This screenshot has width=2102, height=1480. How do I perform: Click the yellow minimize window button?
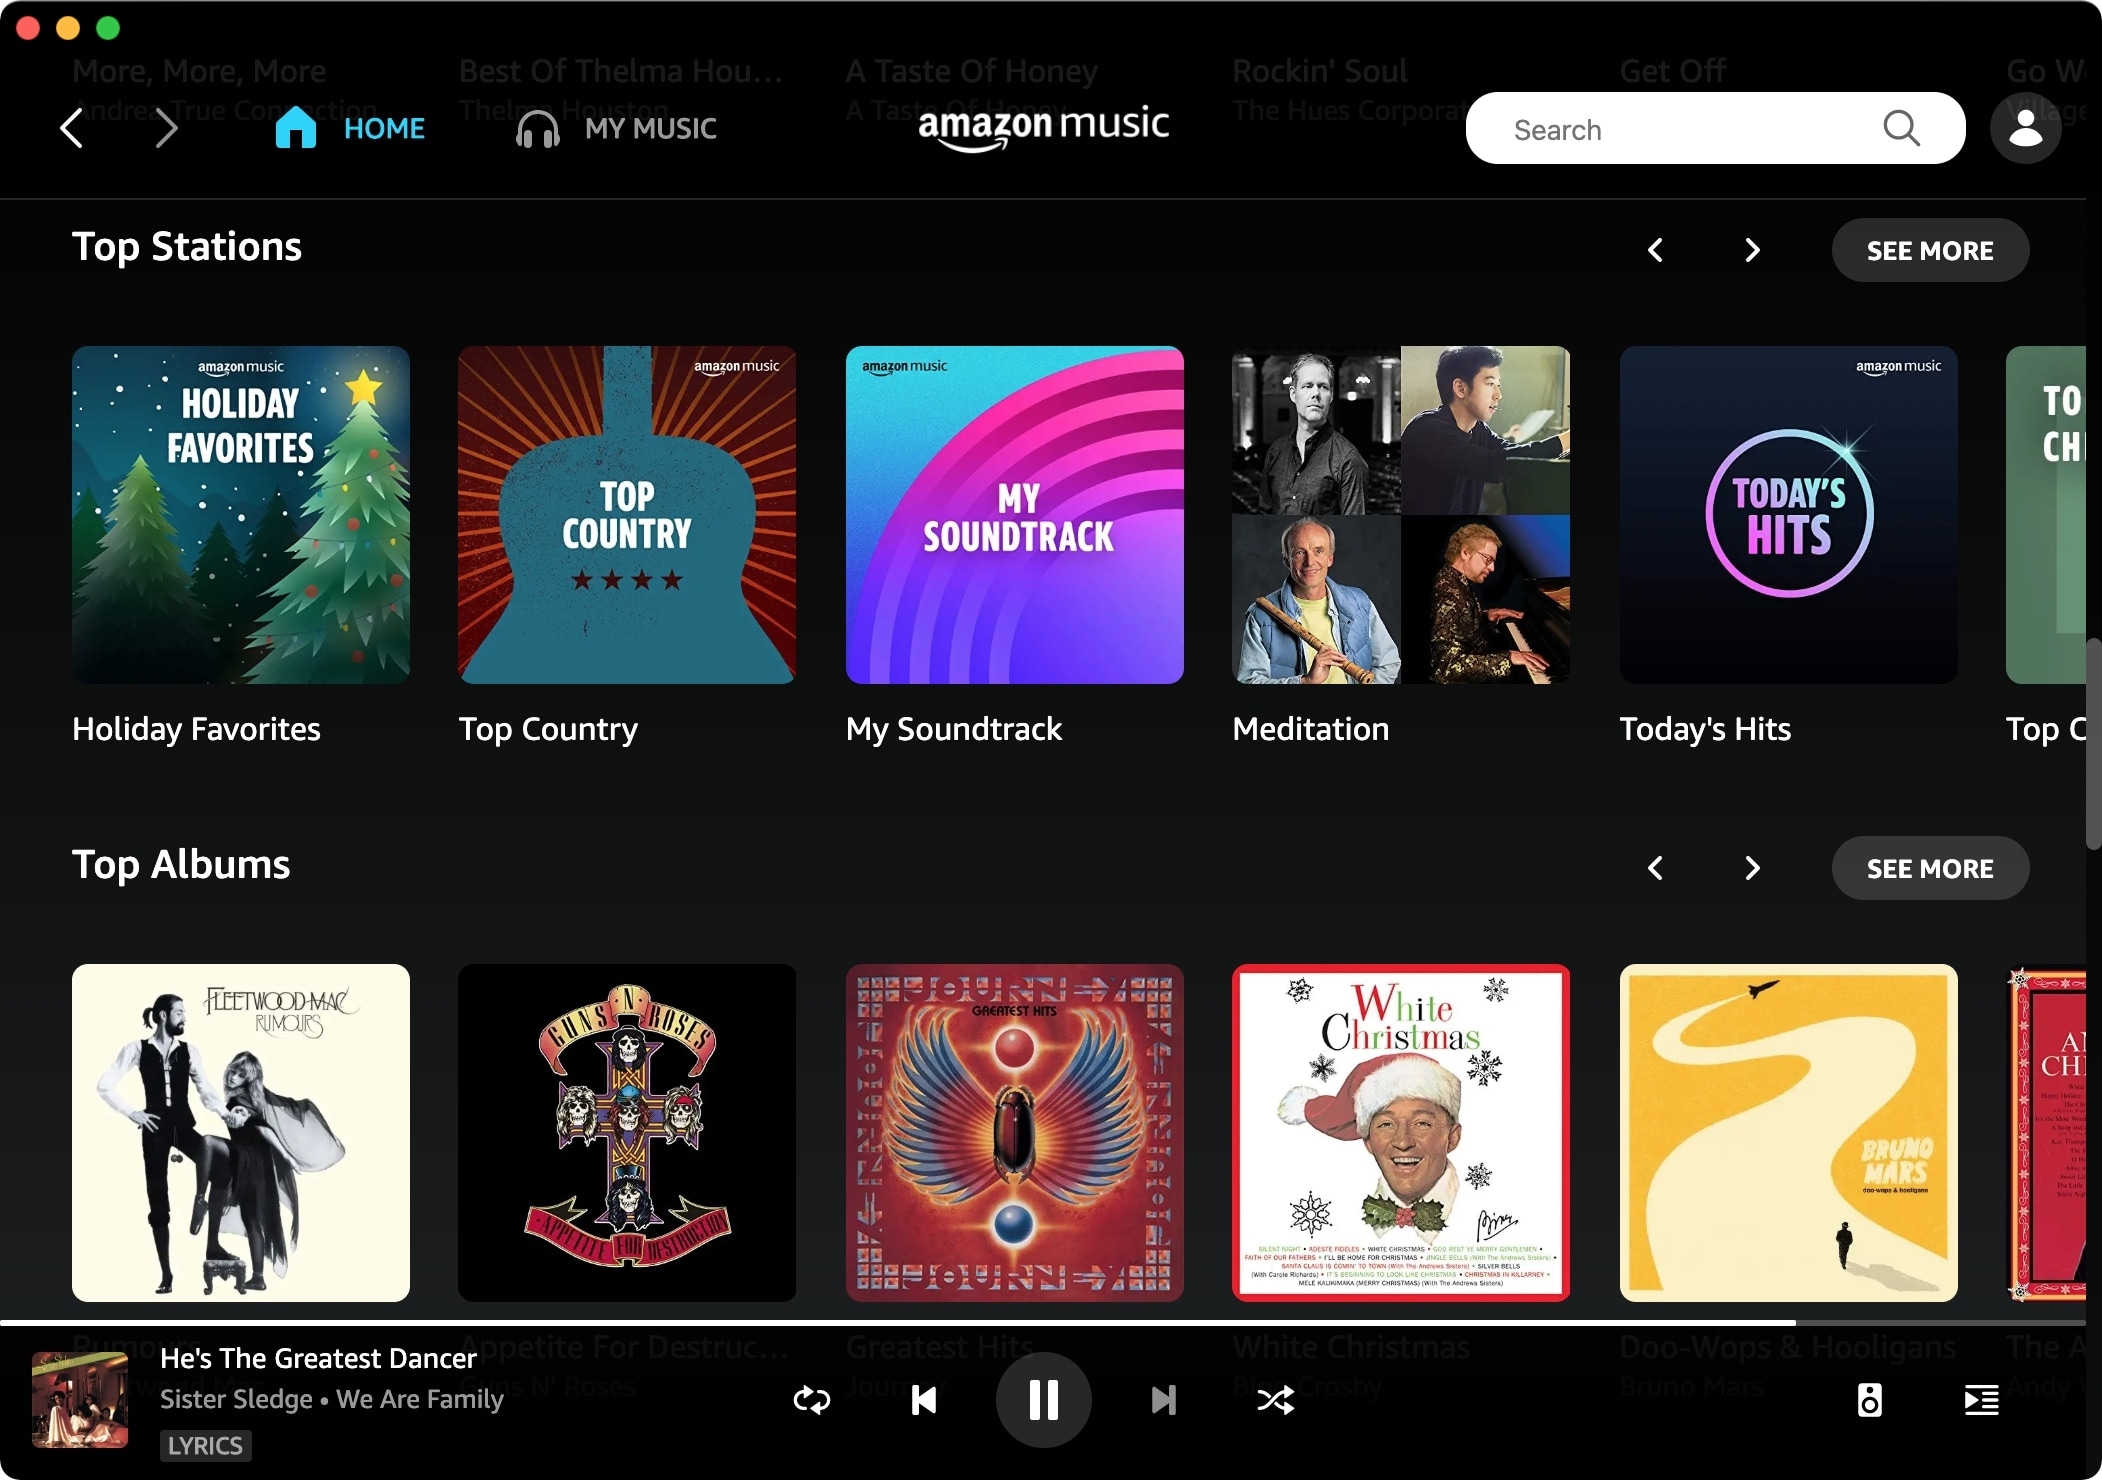68,28
